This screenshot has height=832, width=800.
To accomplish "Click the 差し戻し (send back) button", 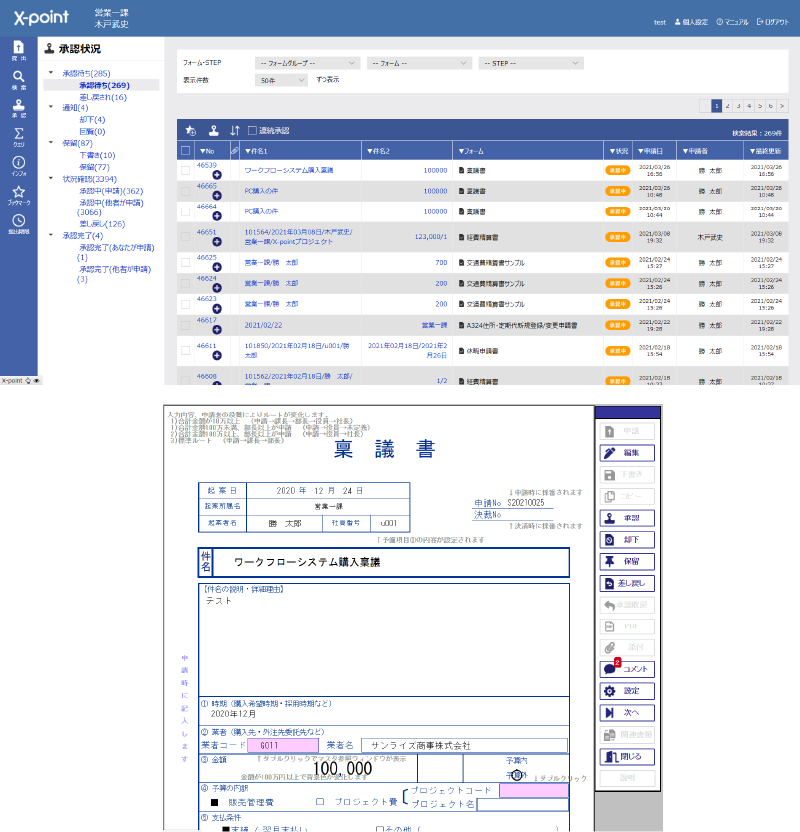I will point(627,583).
